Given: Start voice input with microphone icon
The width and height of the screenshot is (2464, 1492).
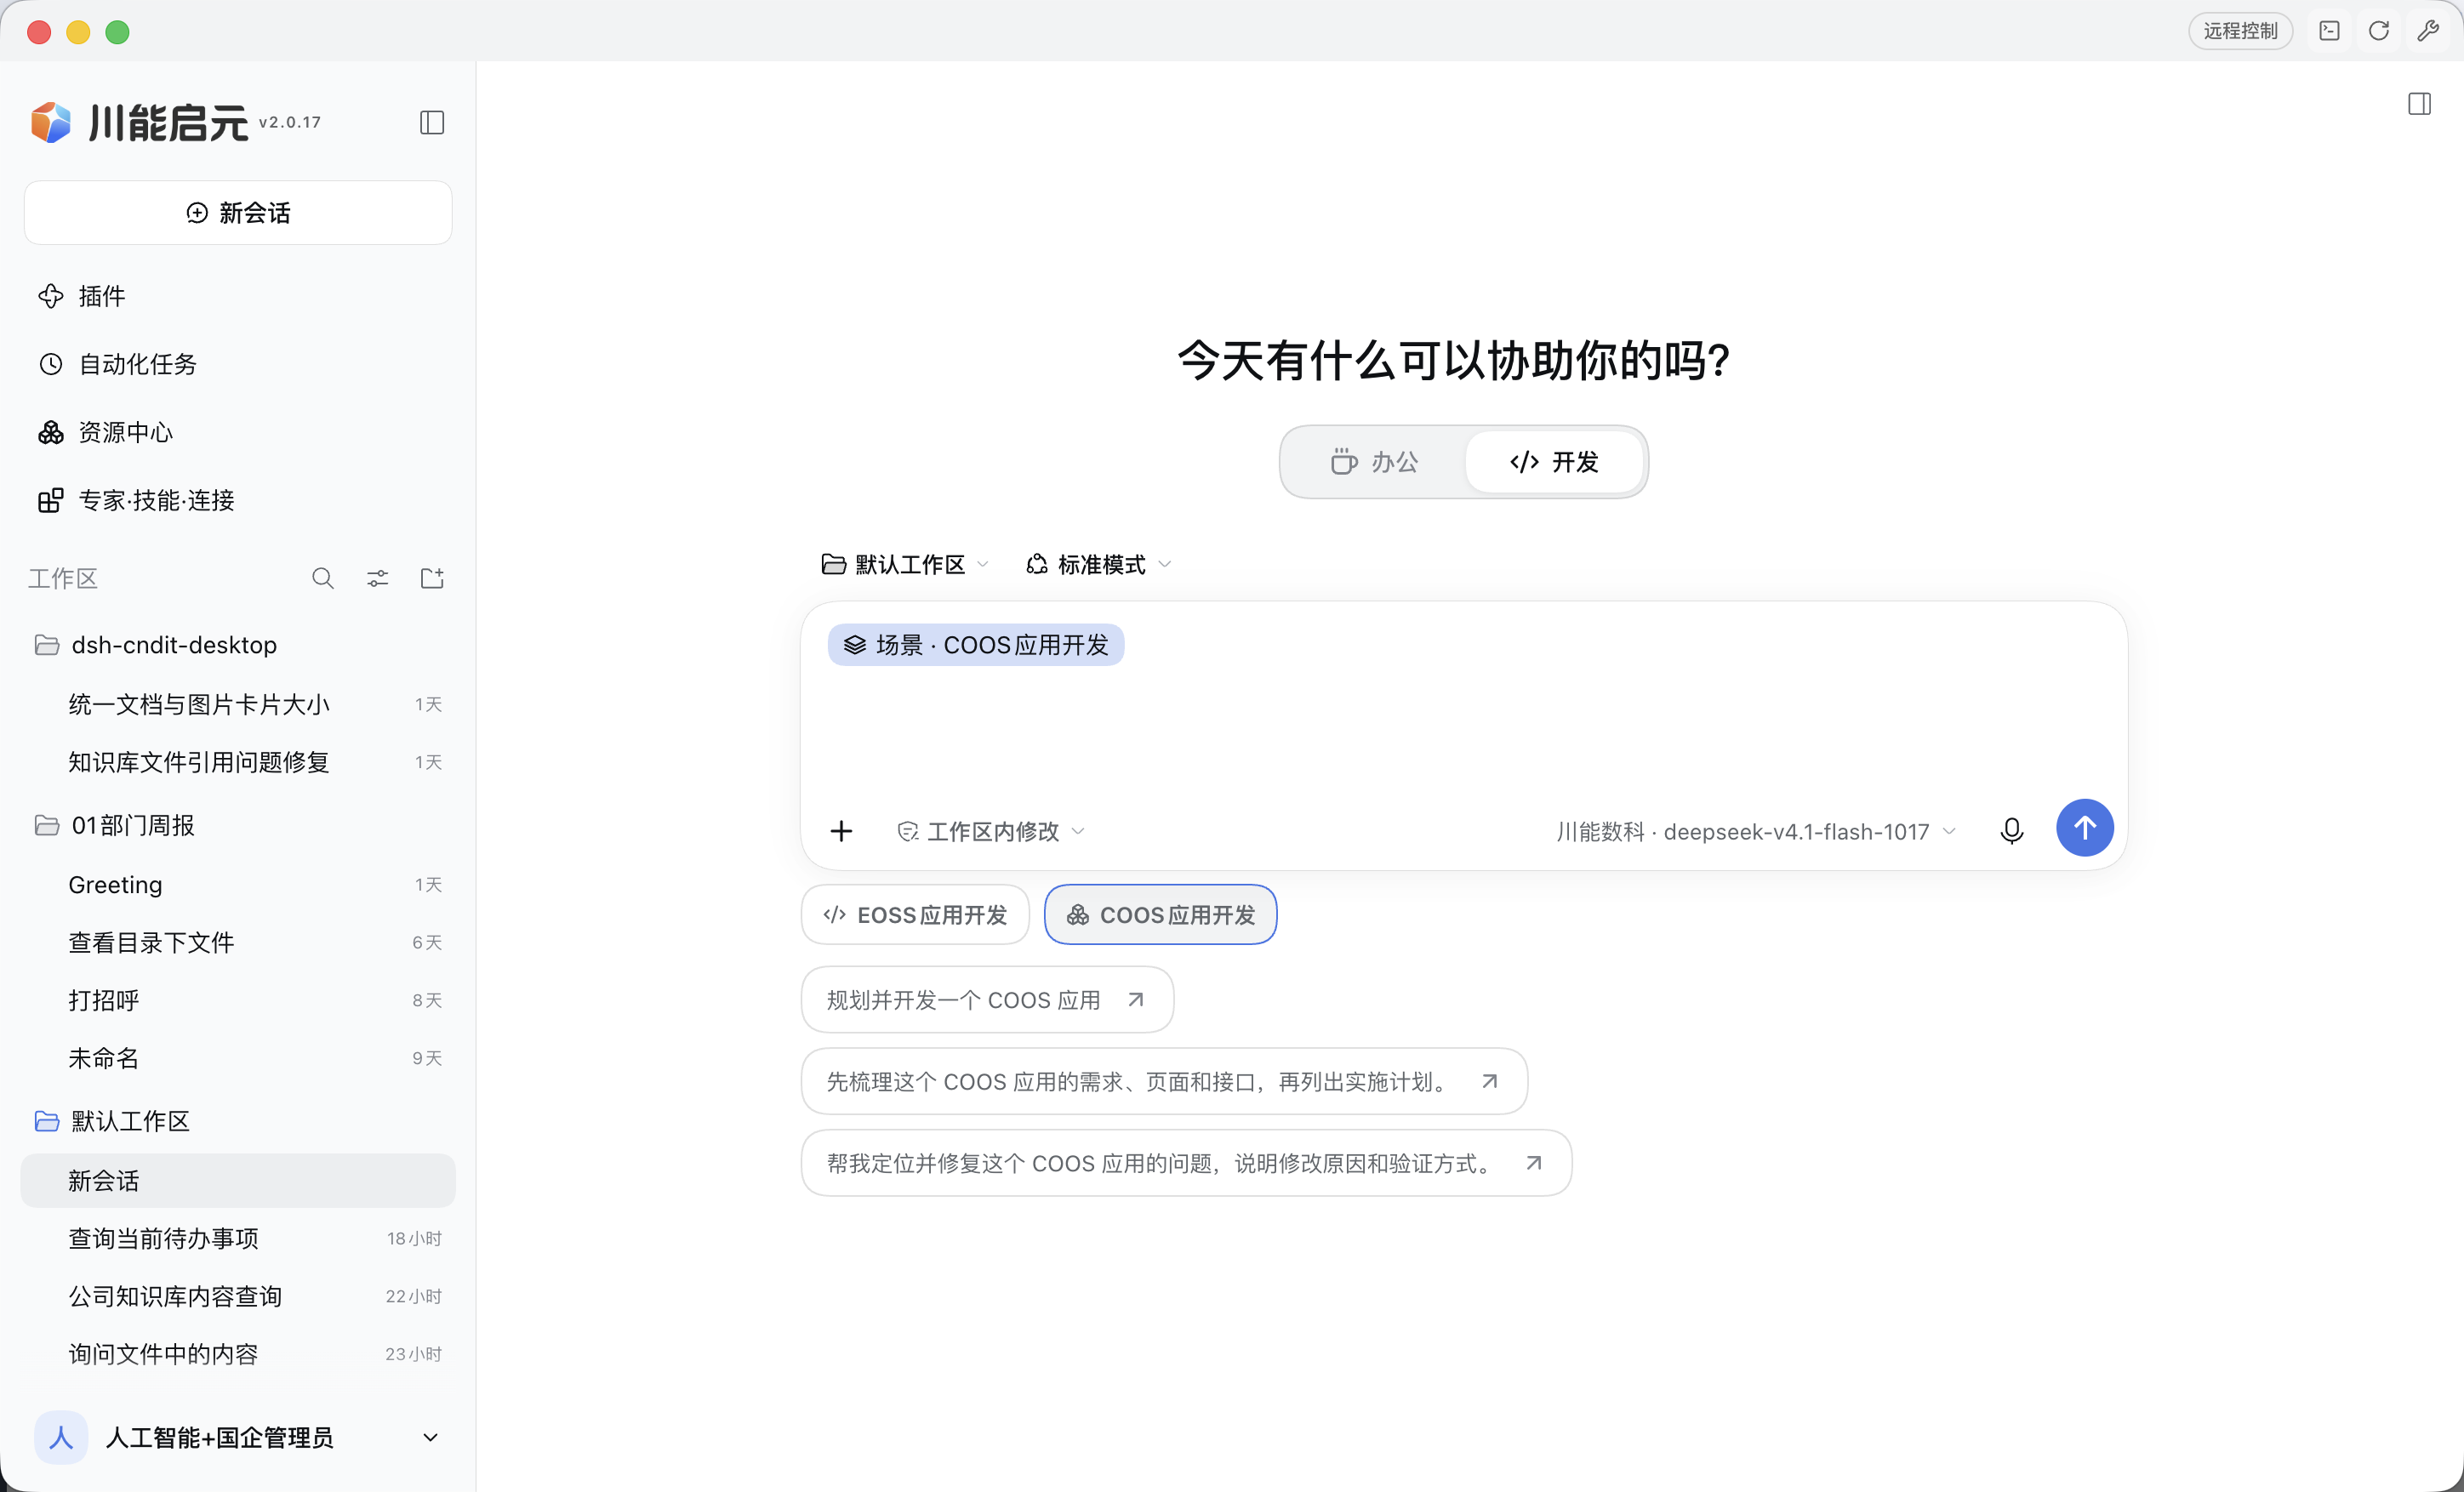Looking at the screenshot, I should (x=2011, y=831).
